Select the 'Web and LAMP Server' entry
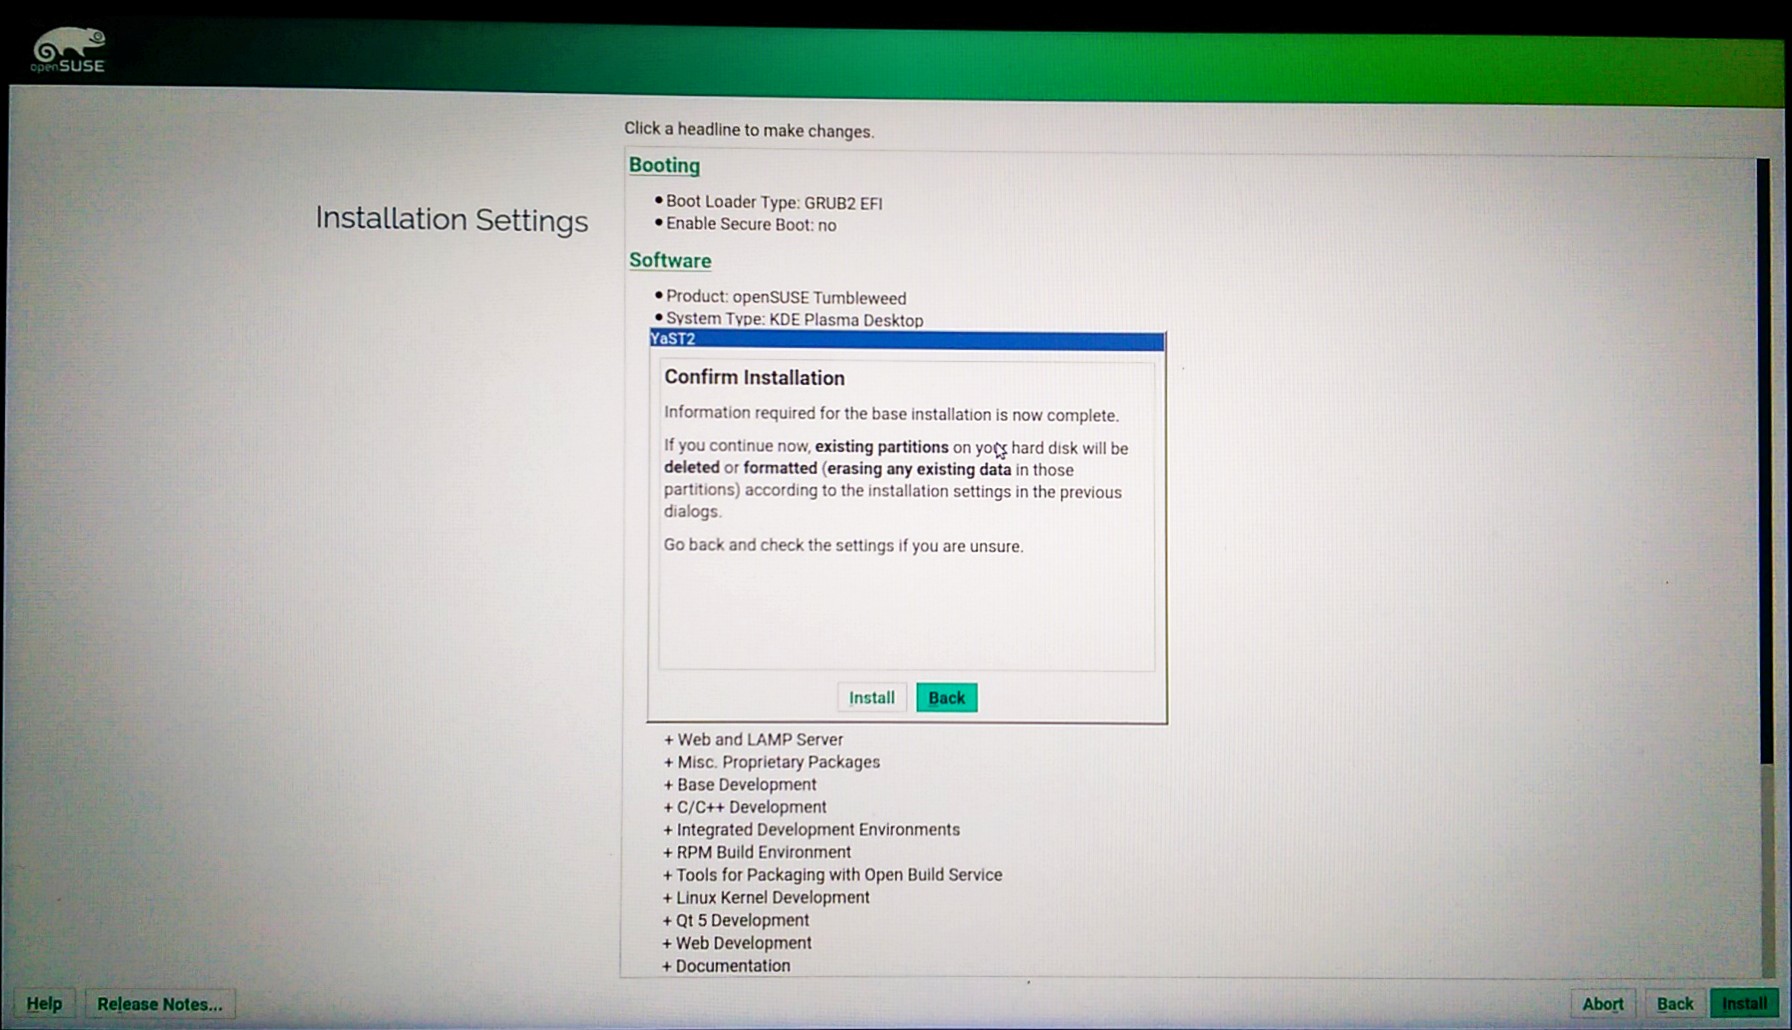The height and width of the screenshot is (1030, 1792). click(753, 739)
